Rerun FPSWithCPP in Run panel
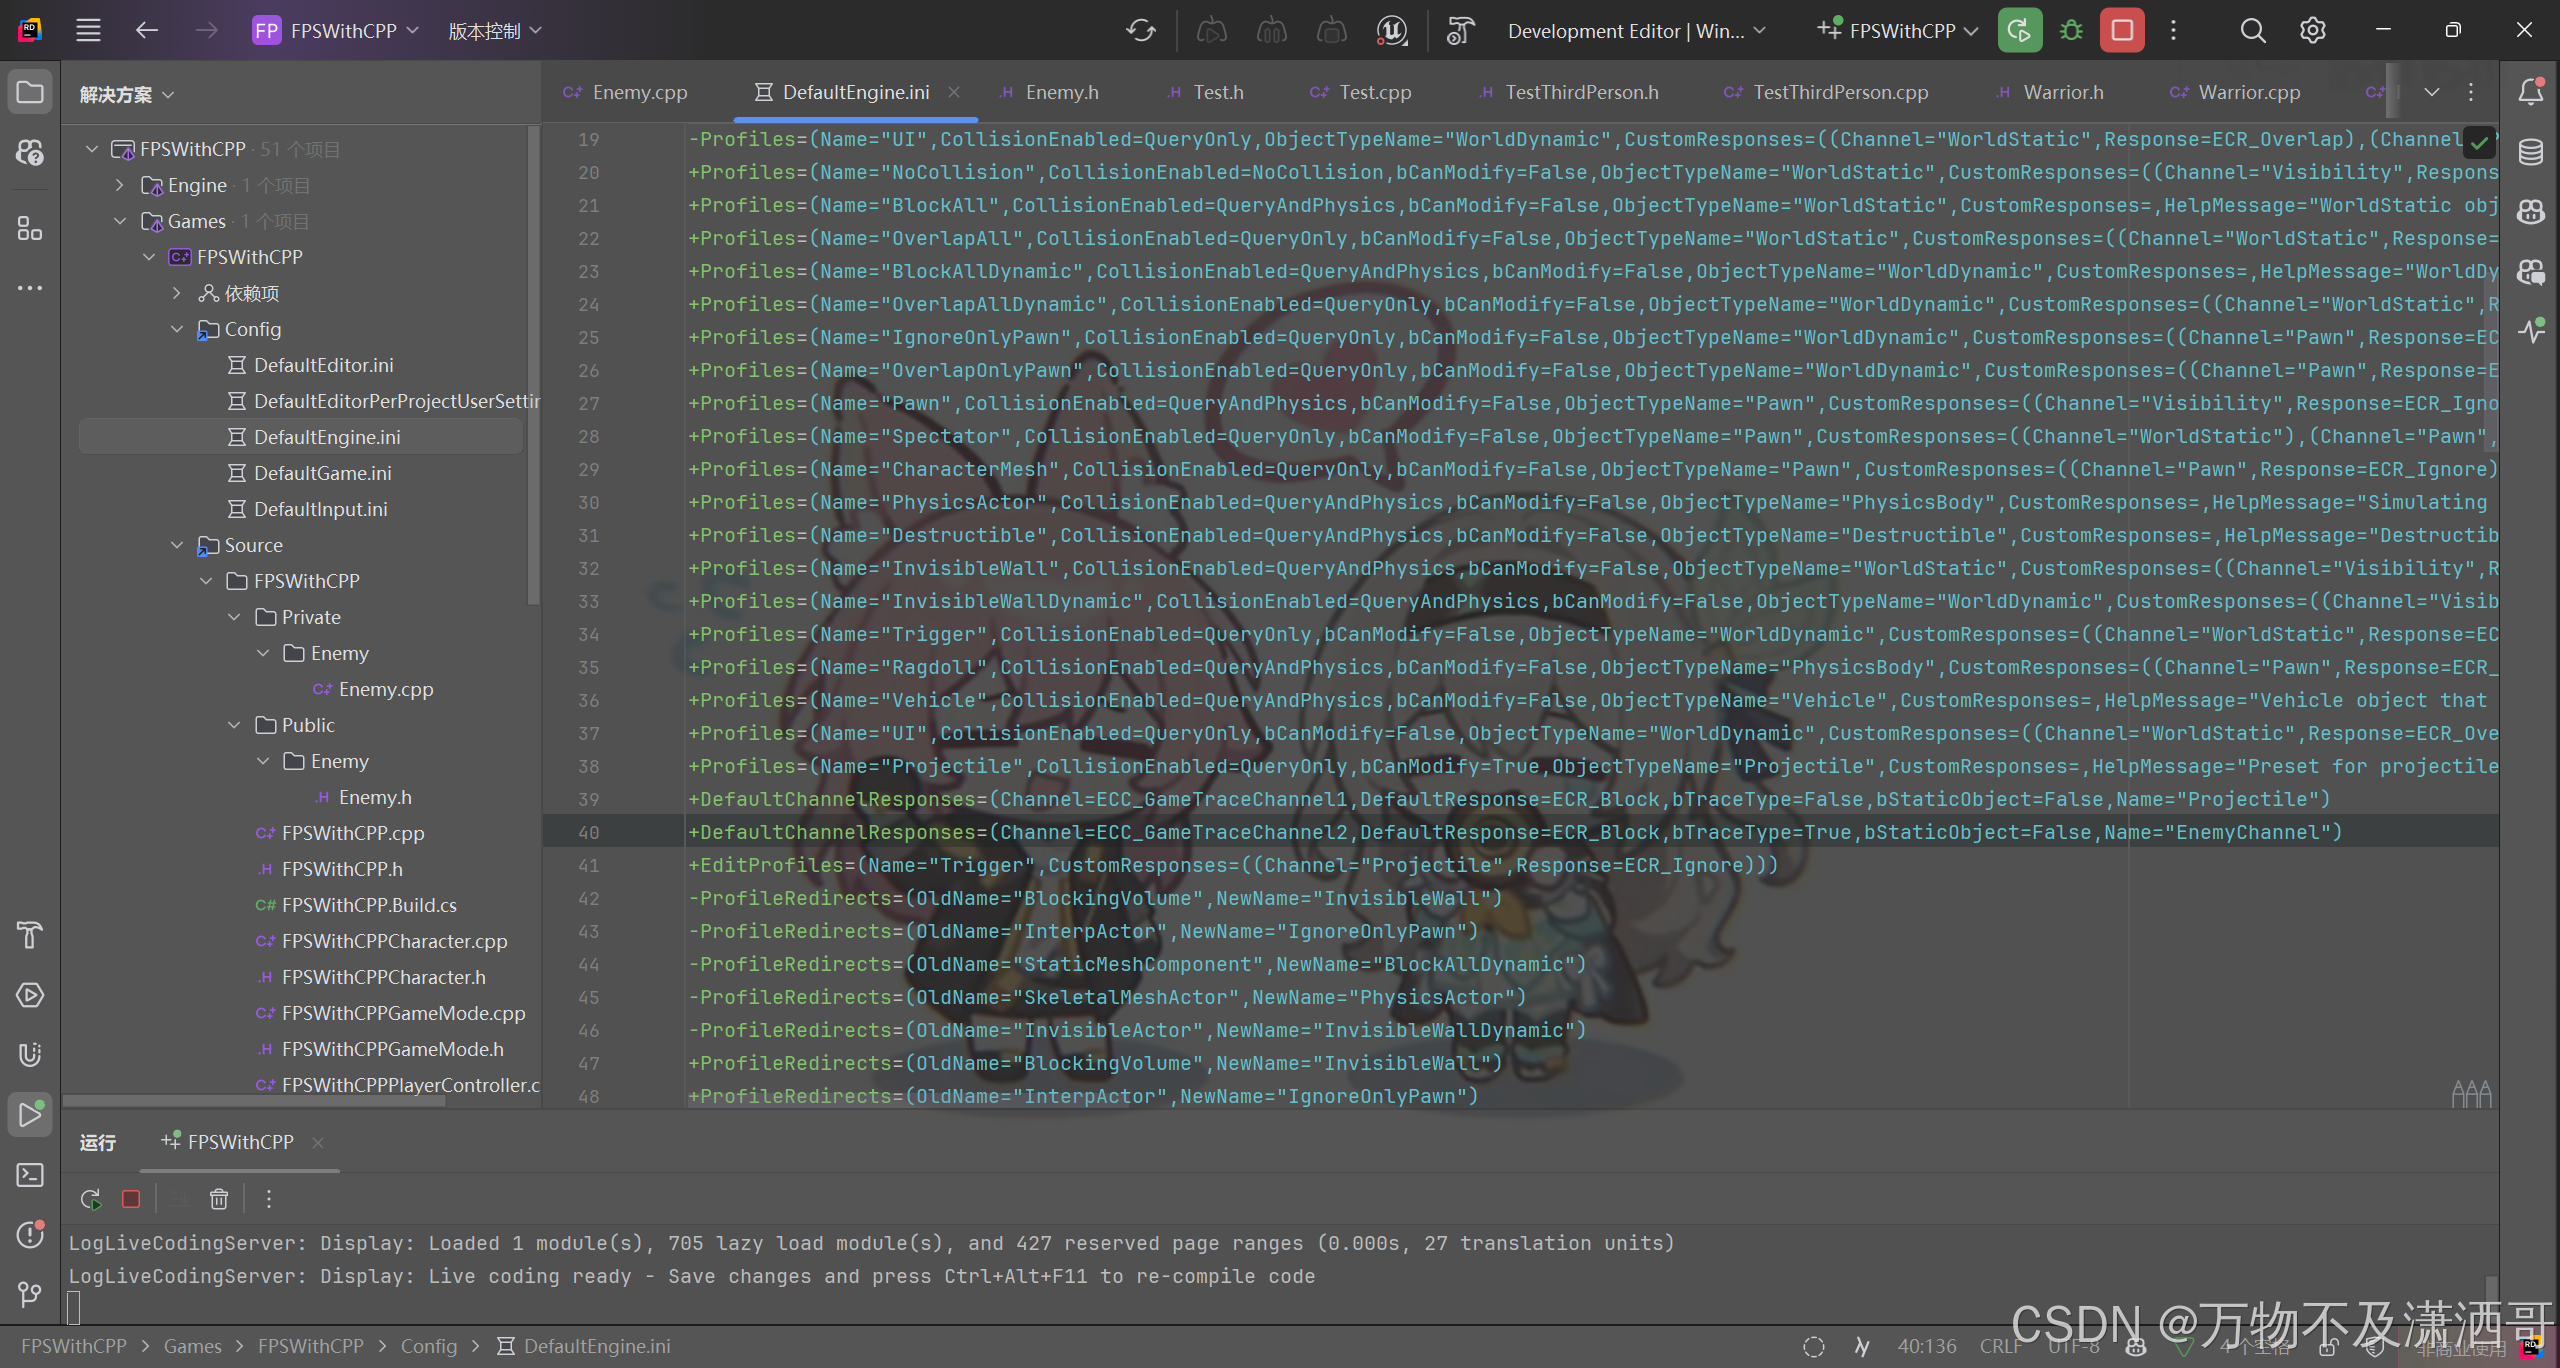Viewport: 2560px width, 1368px height. click(91, 1199)
